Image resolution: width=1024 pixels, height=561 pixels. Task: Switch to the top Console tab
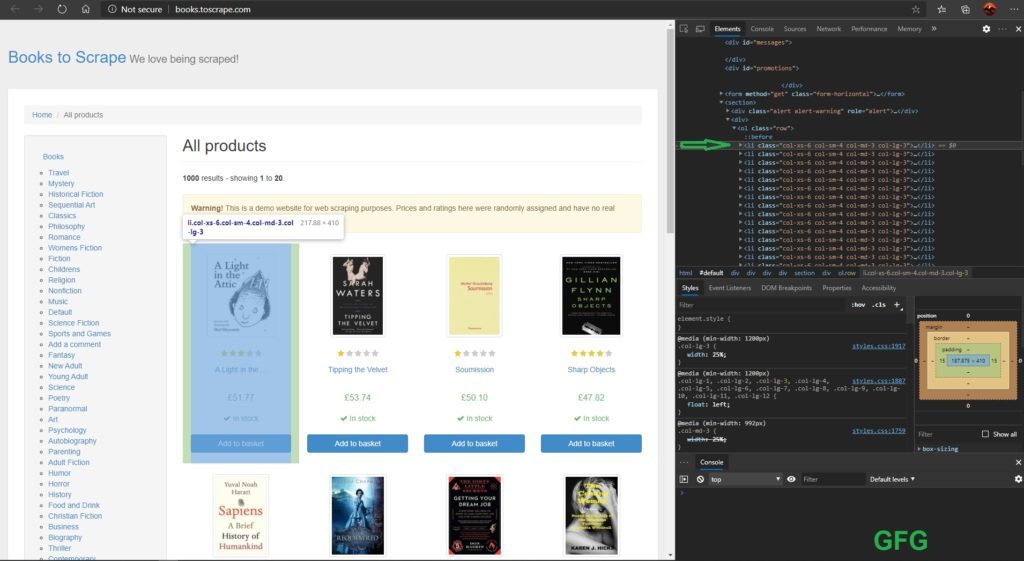762,29
